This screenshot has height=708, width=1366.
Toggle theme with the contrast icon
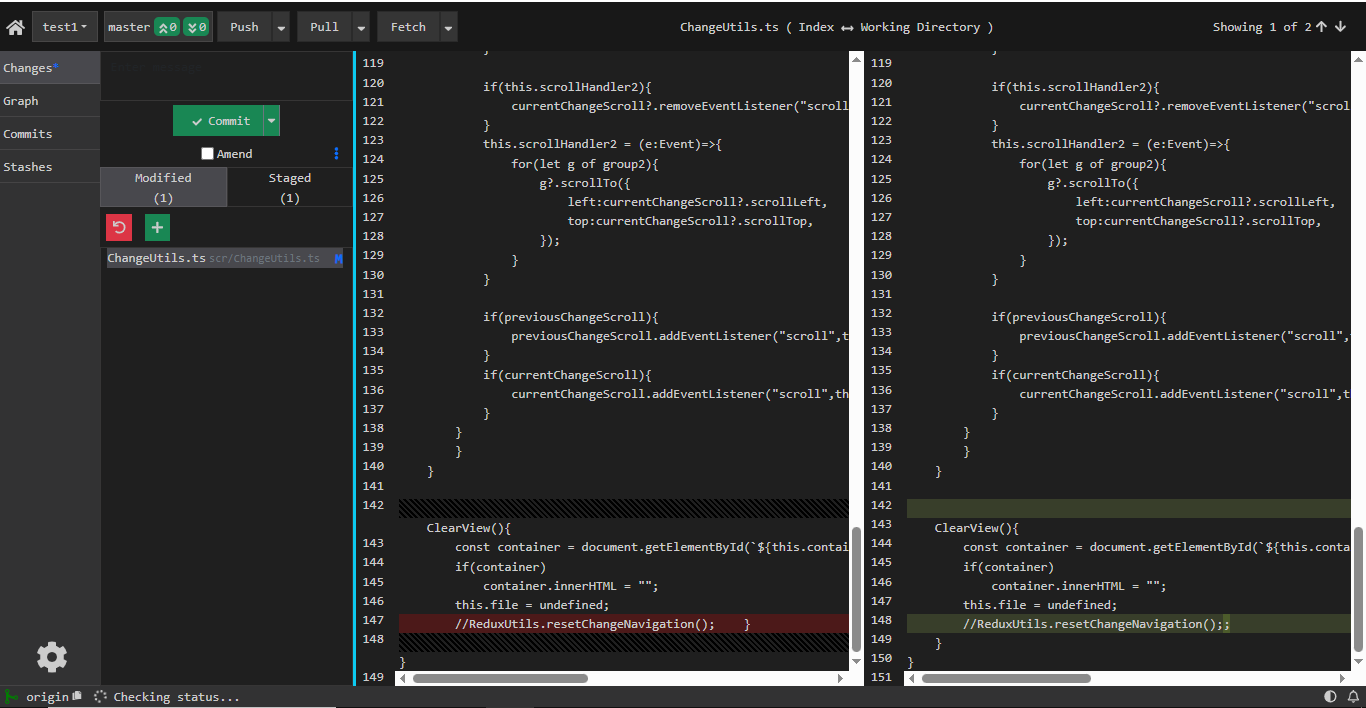[x=1330, y=696]
